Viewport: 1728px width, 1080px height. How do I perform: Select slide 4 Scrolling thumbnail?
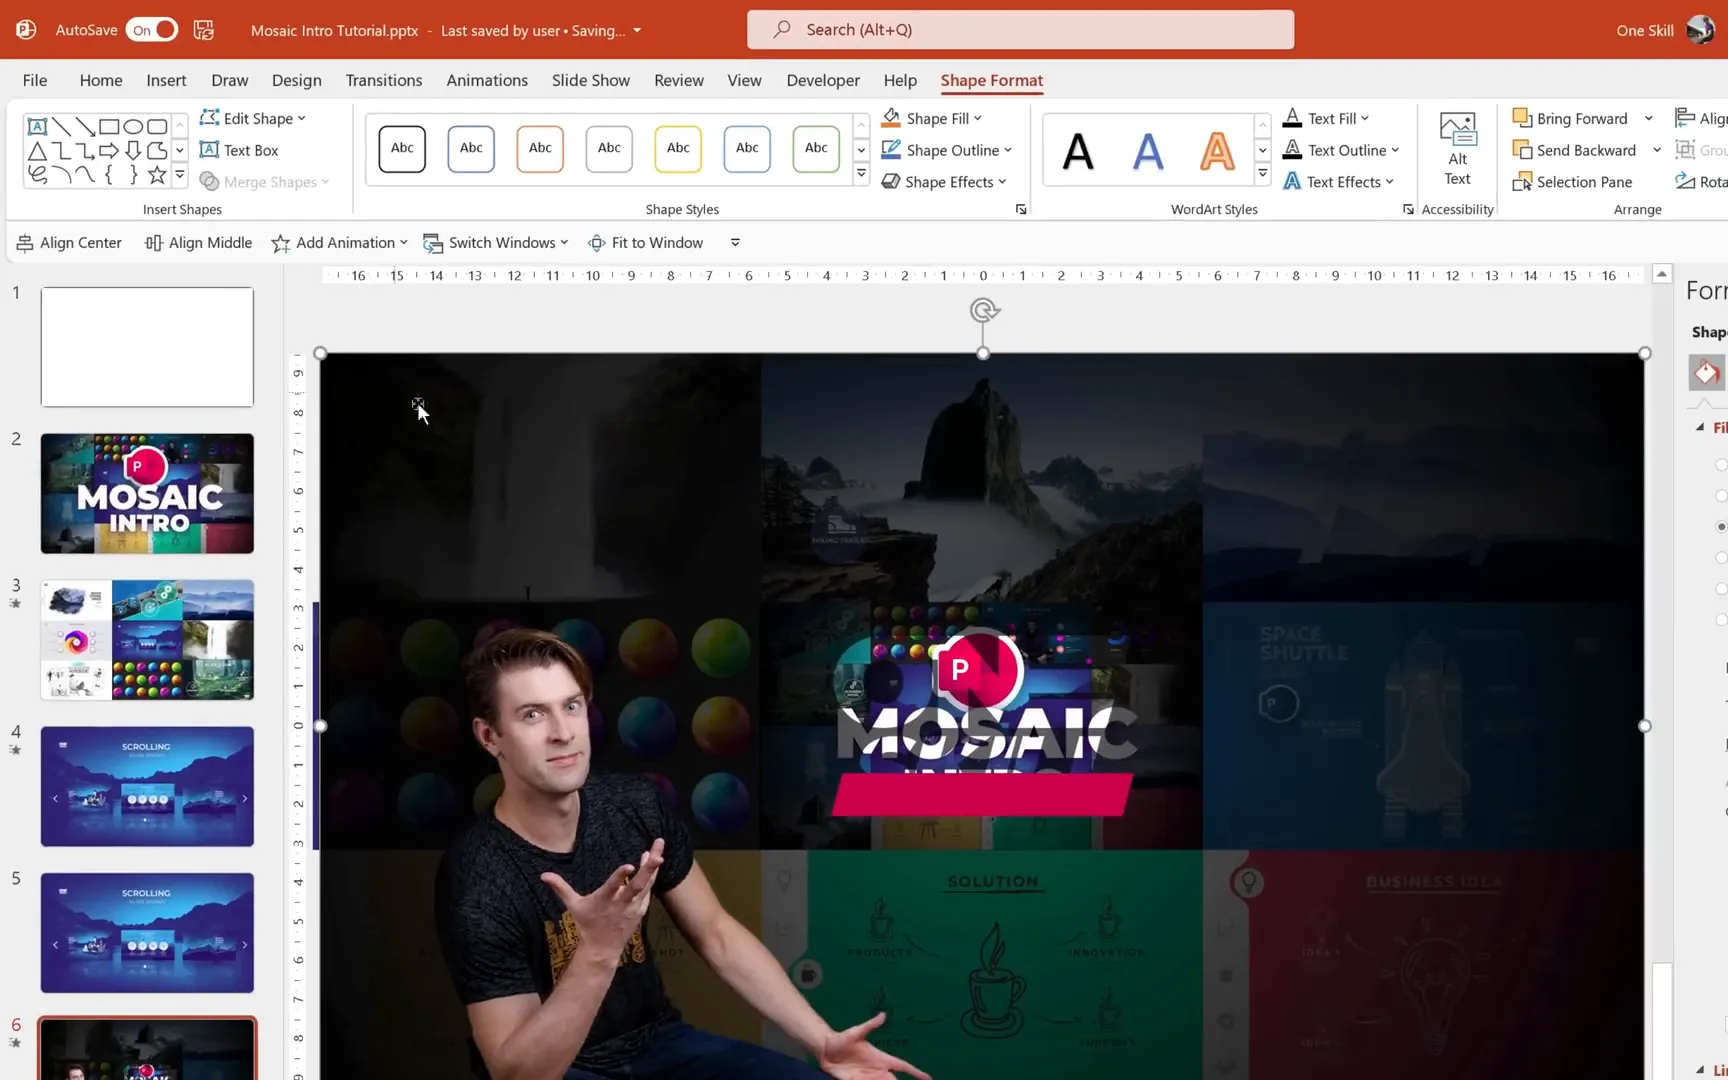(x=147, y=786)
